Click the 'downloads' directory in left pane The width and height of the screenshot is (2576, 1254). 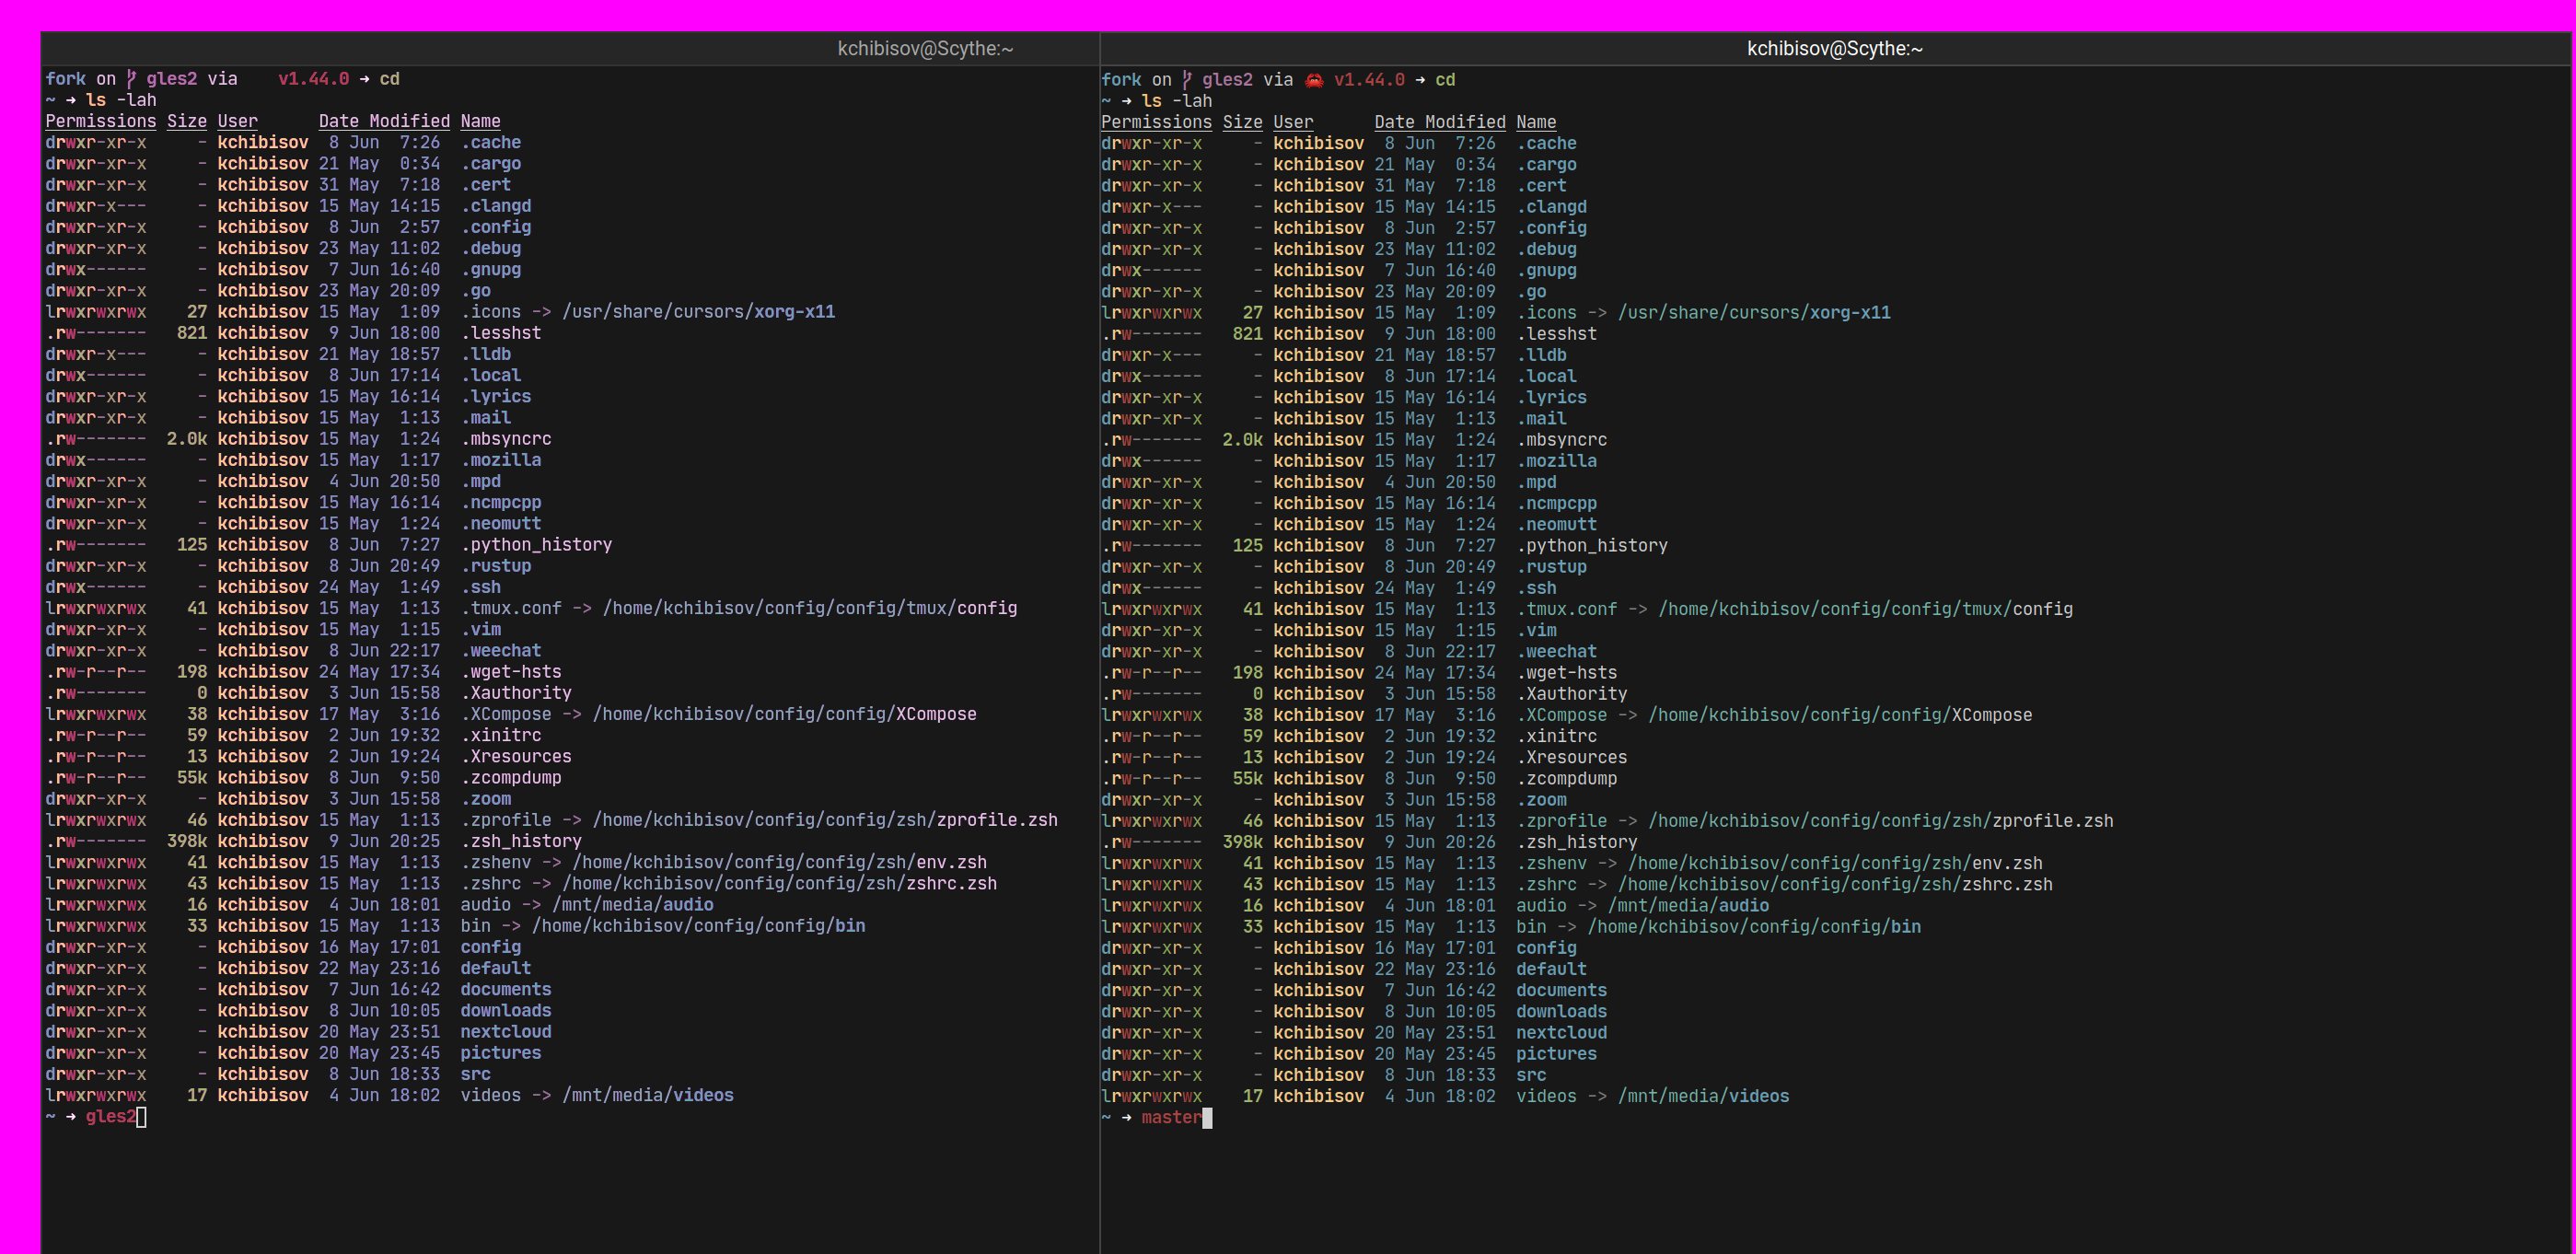click(505, 1011)
